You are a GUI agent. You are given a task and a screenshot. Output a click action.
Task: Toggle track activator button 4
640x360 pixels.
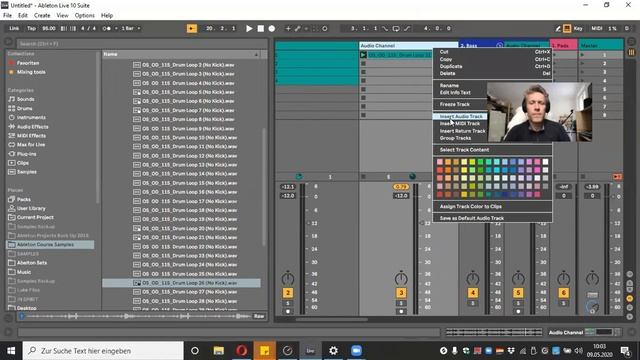(473, 293)
